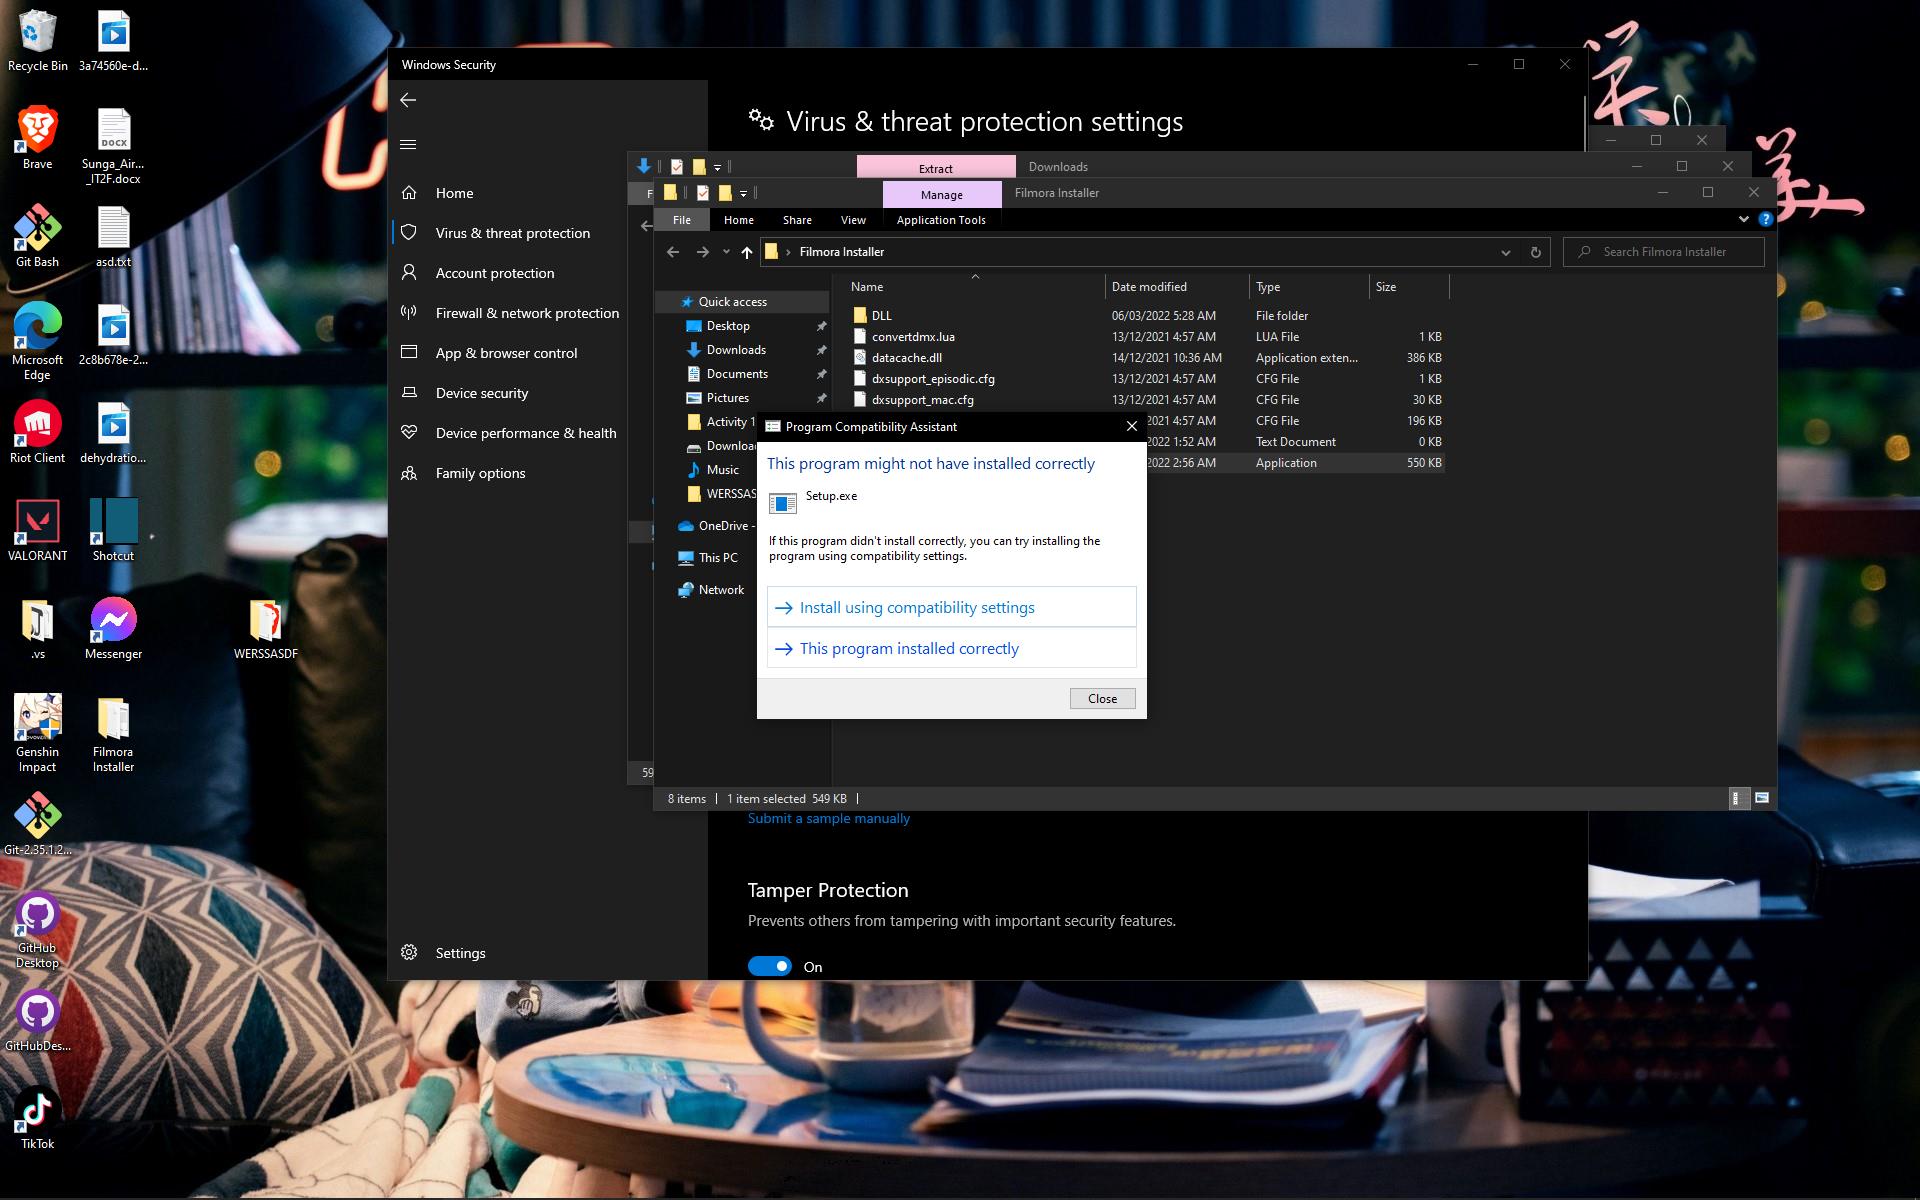Refresh the Filmora Installer folder
Viewport: 1920px width, 1200px height.
coord(1535,252)
